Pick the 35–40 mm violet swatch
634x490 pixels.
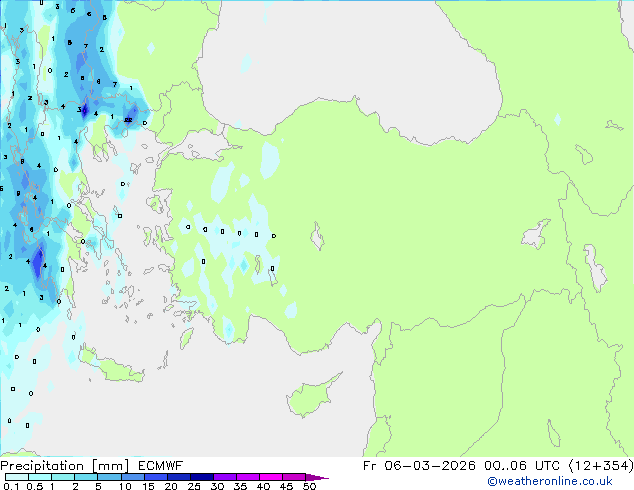coord(248,477)
